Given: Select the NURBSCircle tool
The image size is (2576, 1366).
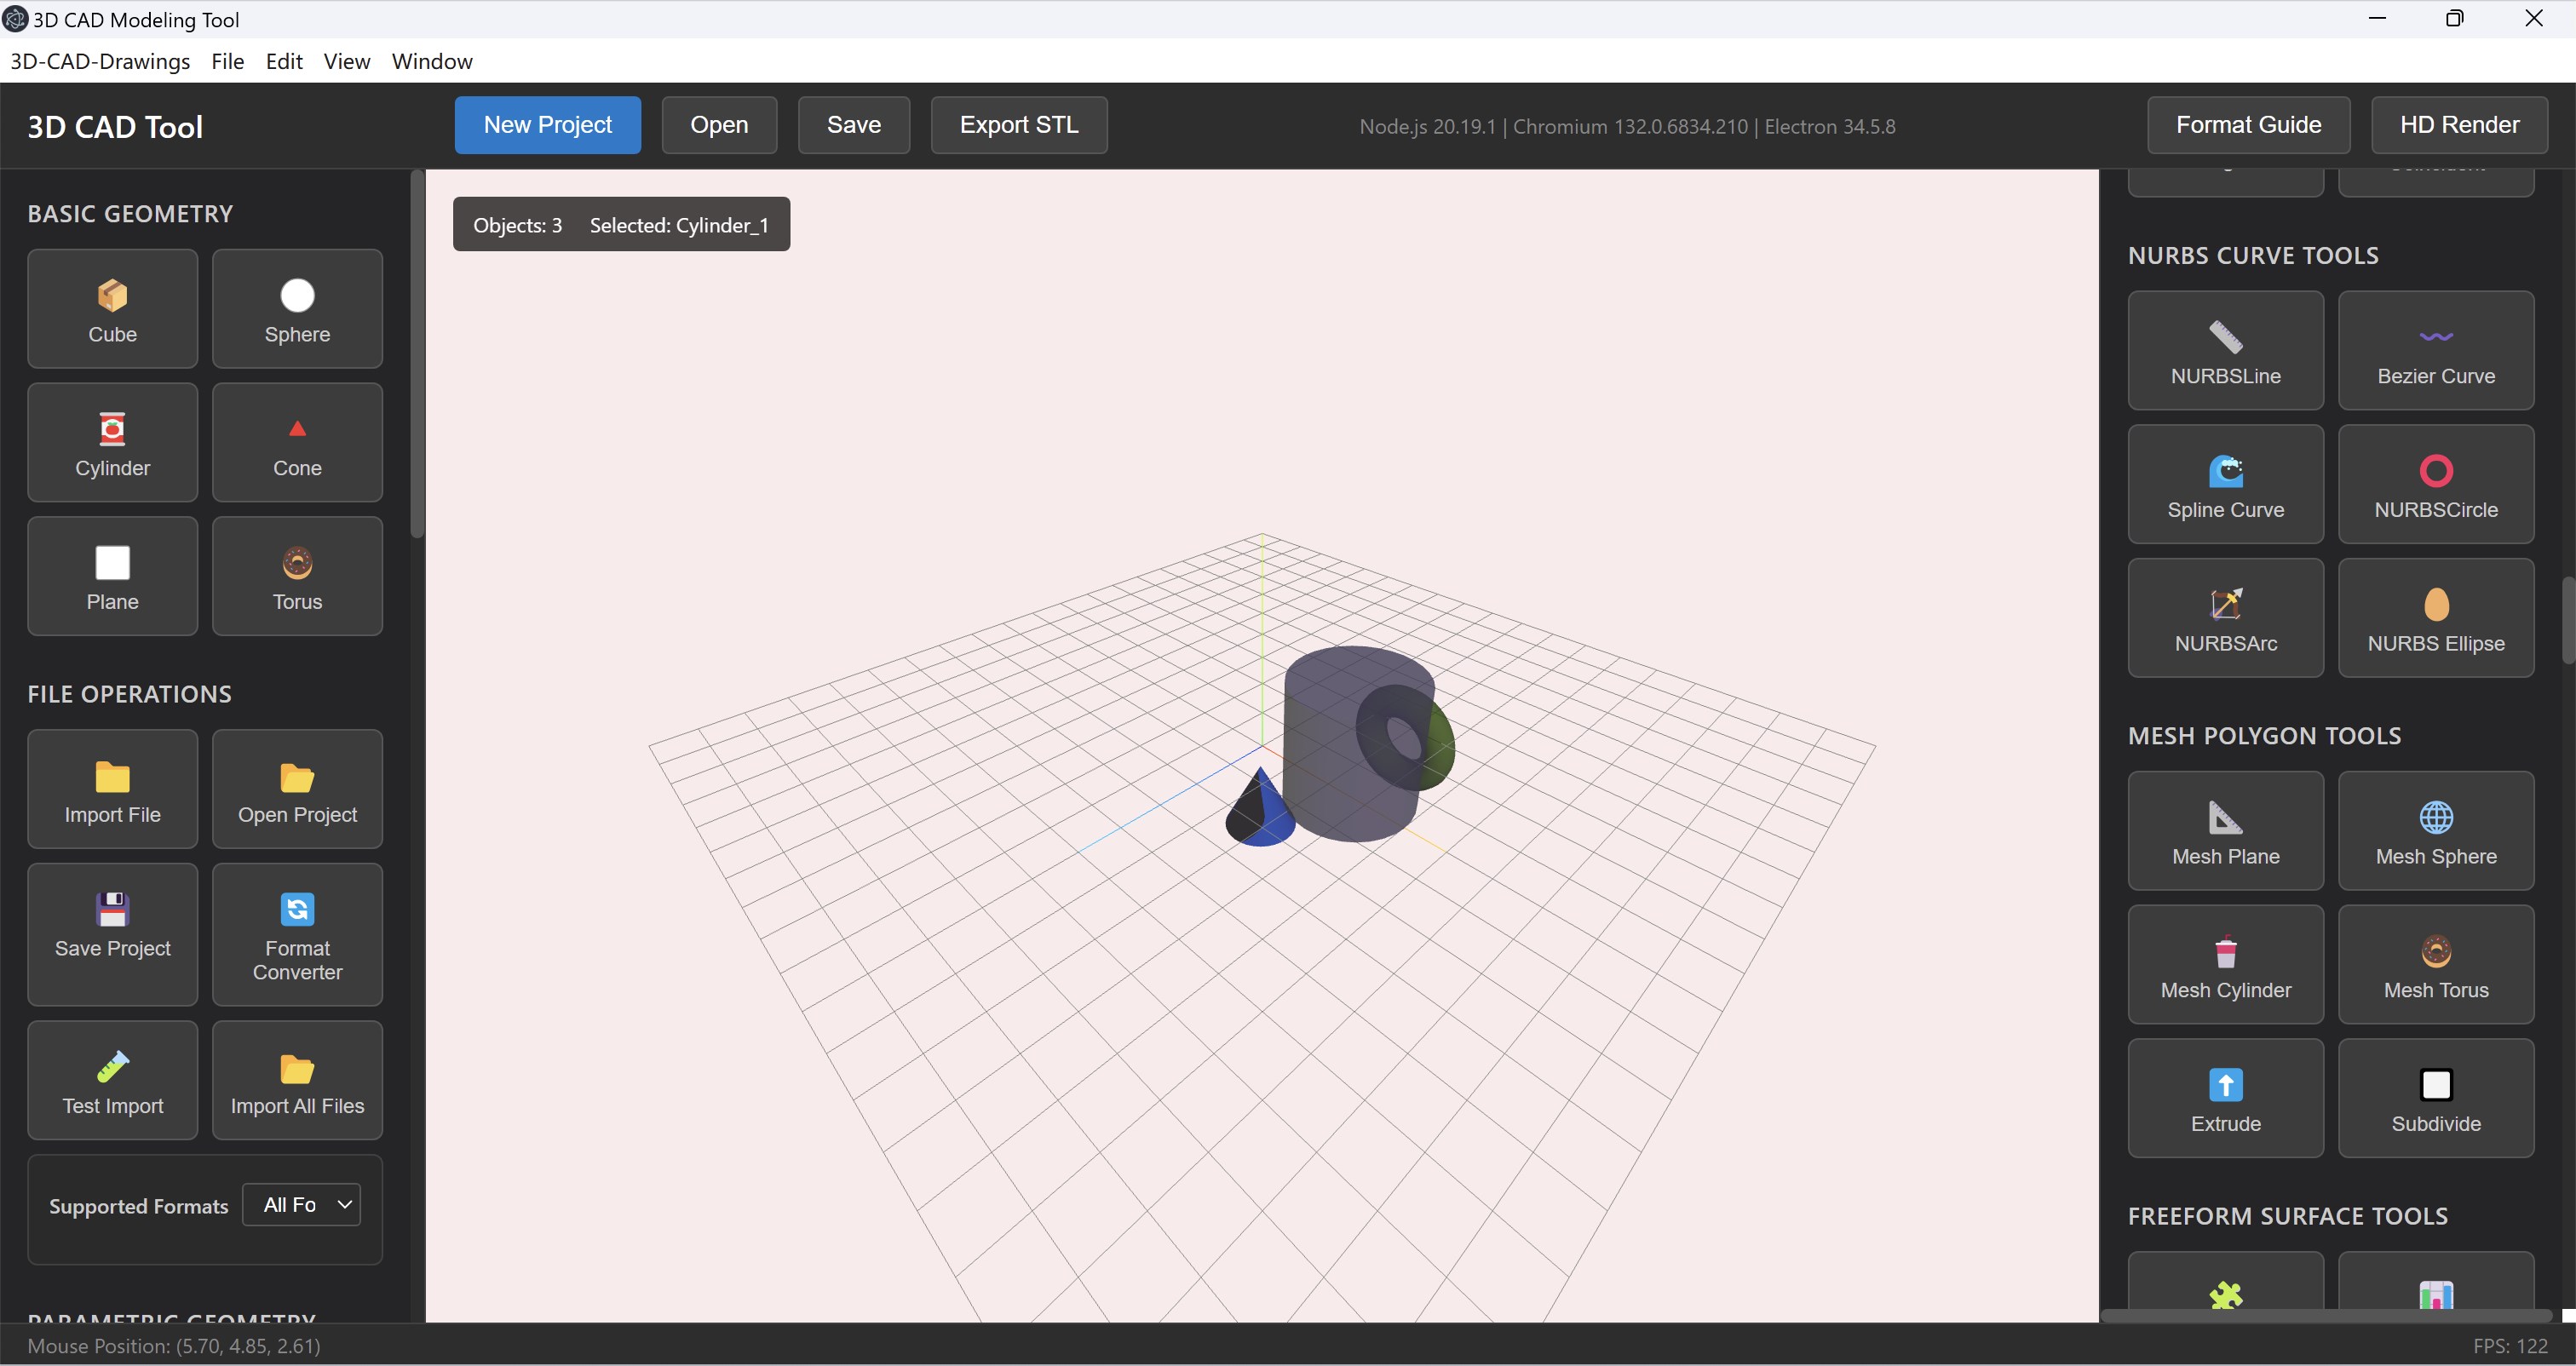Looking at the screenshot, I should coord(2436,484).
